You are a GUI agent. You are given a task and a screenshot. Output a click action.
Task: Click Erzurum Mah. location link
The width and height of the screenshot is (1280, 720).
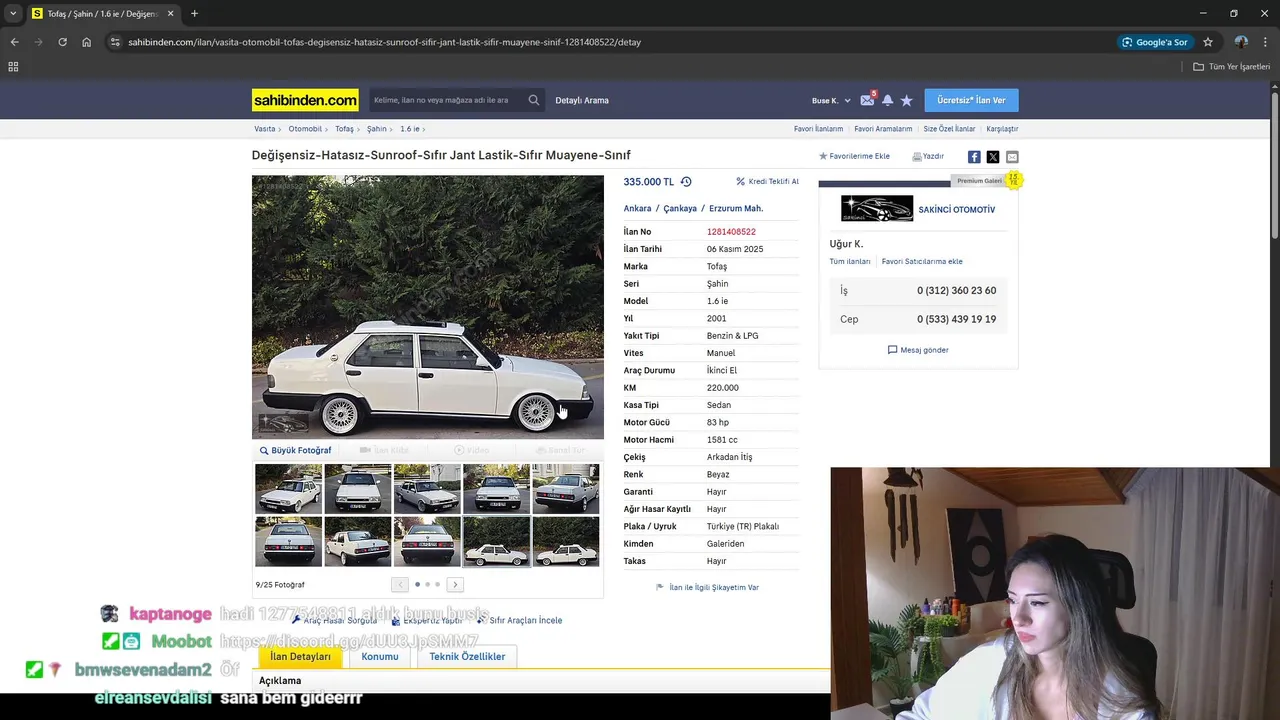[x=736, y=209]
